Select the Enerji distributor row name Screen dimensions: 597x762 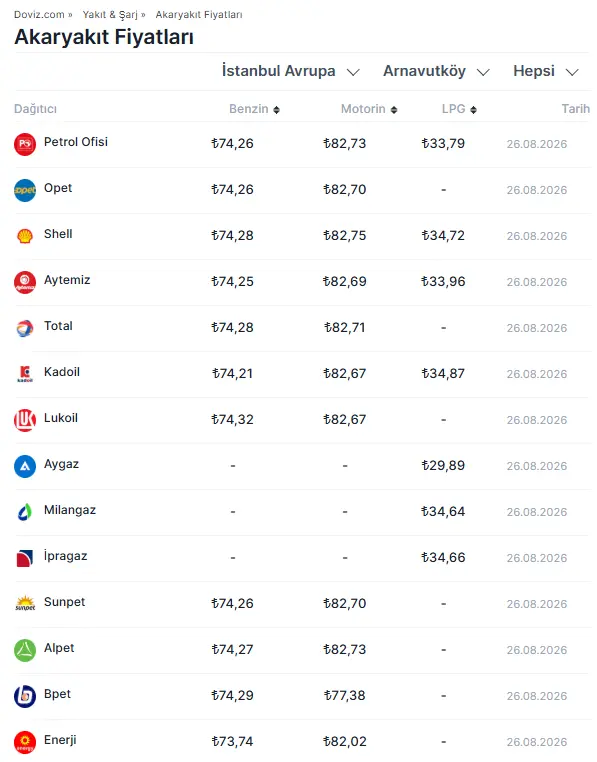60,740
